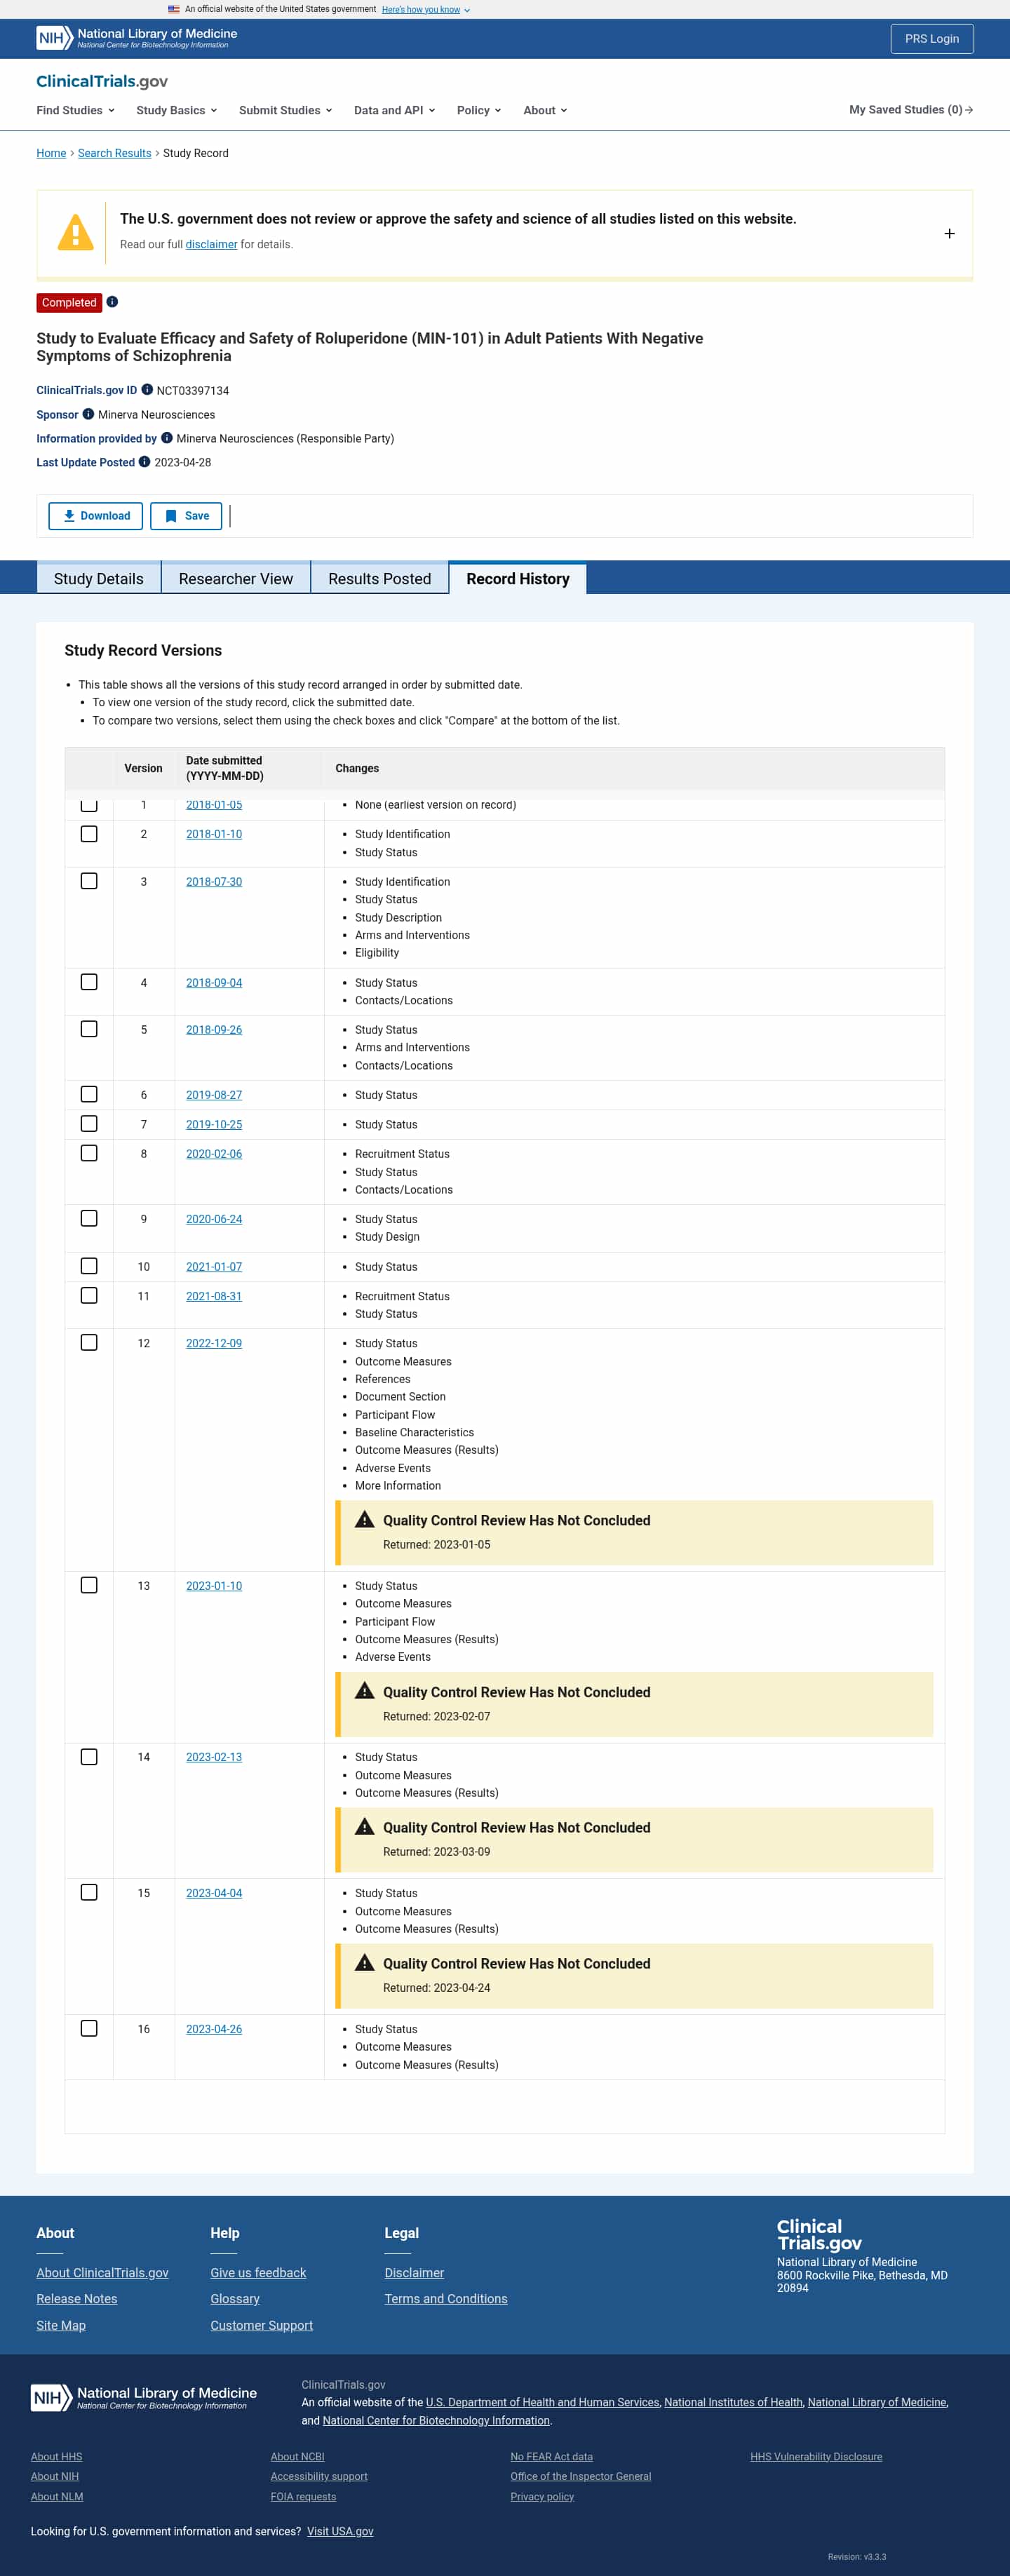Check the box for version 3
This screenshot has height=2576, width=1010.
[89, 881]
